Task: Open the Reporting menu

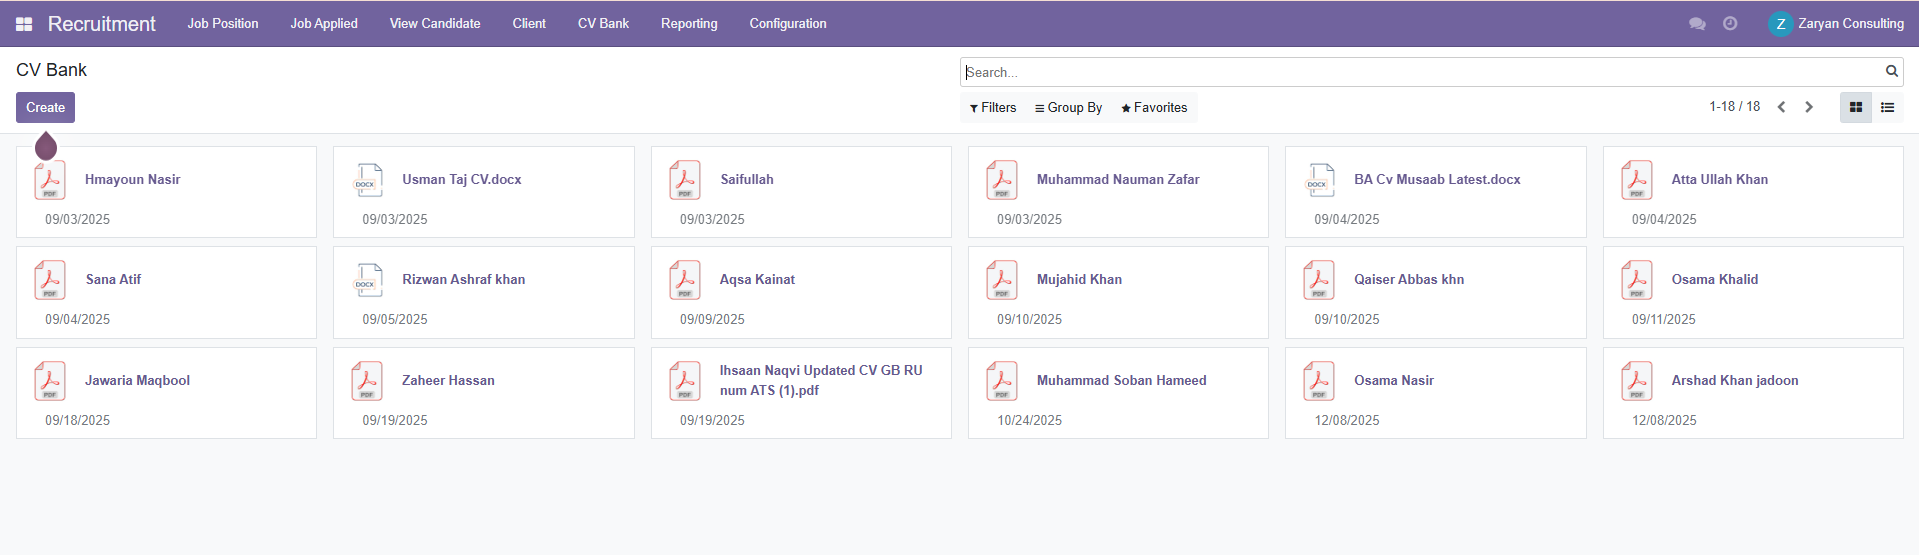Action: [x=689, y=24]
